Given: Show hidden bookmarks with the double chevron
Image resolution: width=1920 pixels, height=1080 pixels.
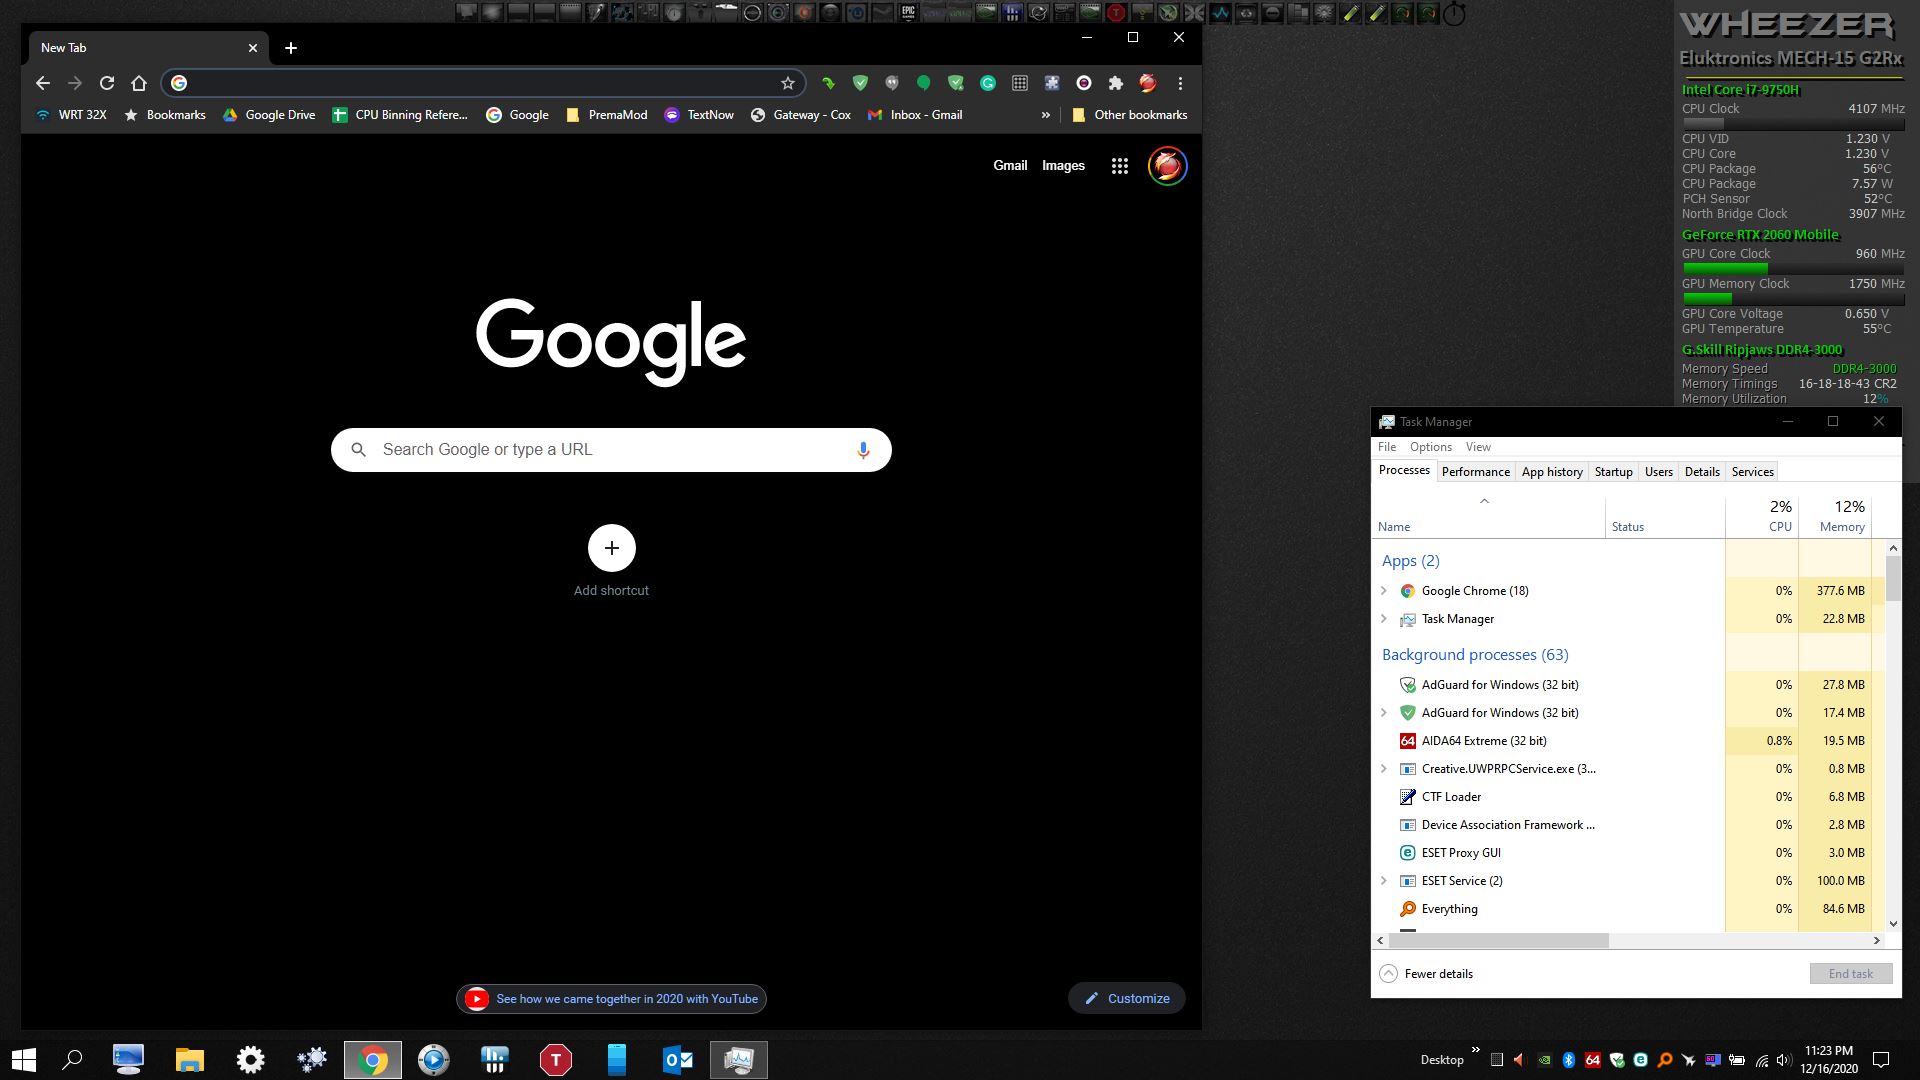Looking at the screenshot, I should tap(1046, 115).
